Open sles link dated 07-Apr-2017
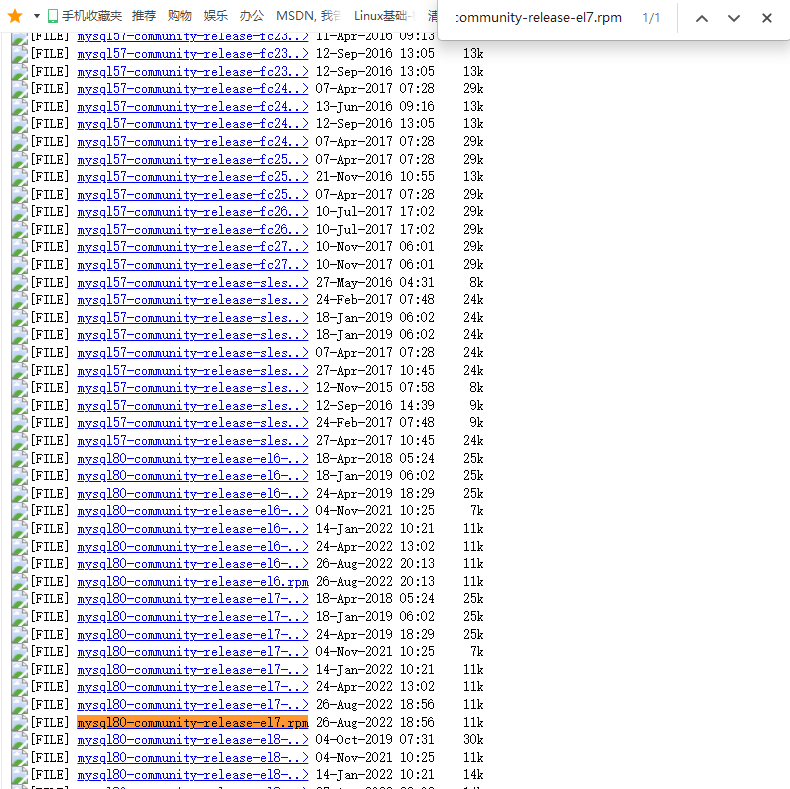This screenshot has width=790, height=789. [x=192, y=353]
